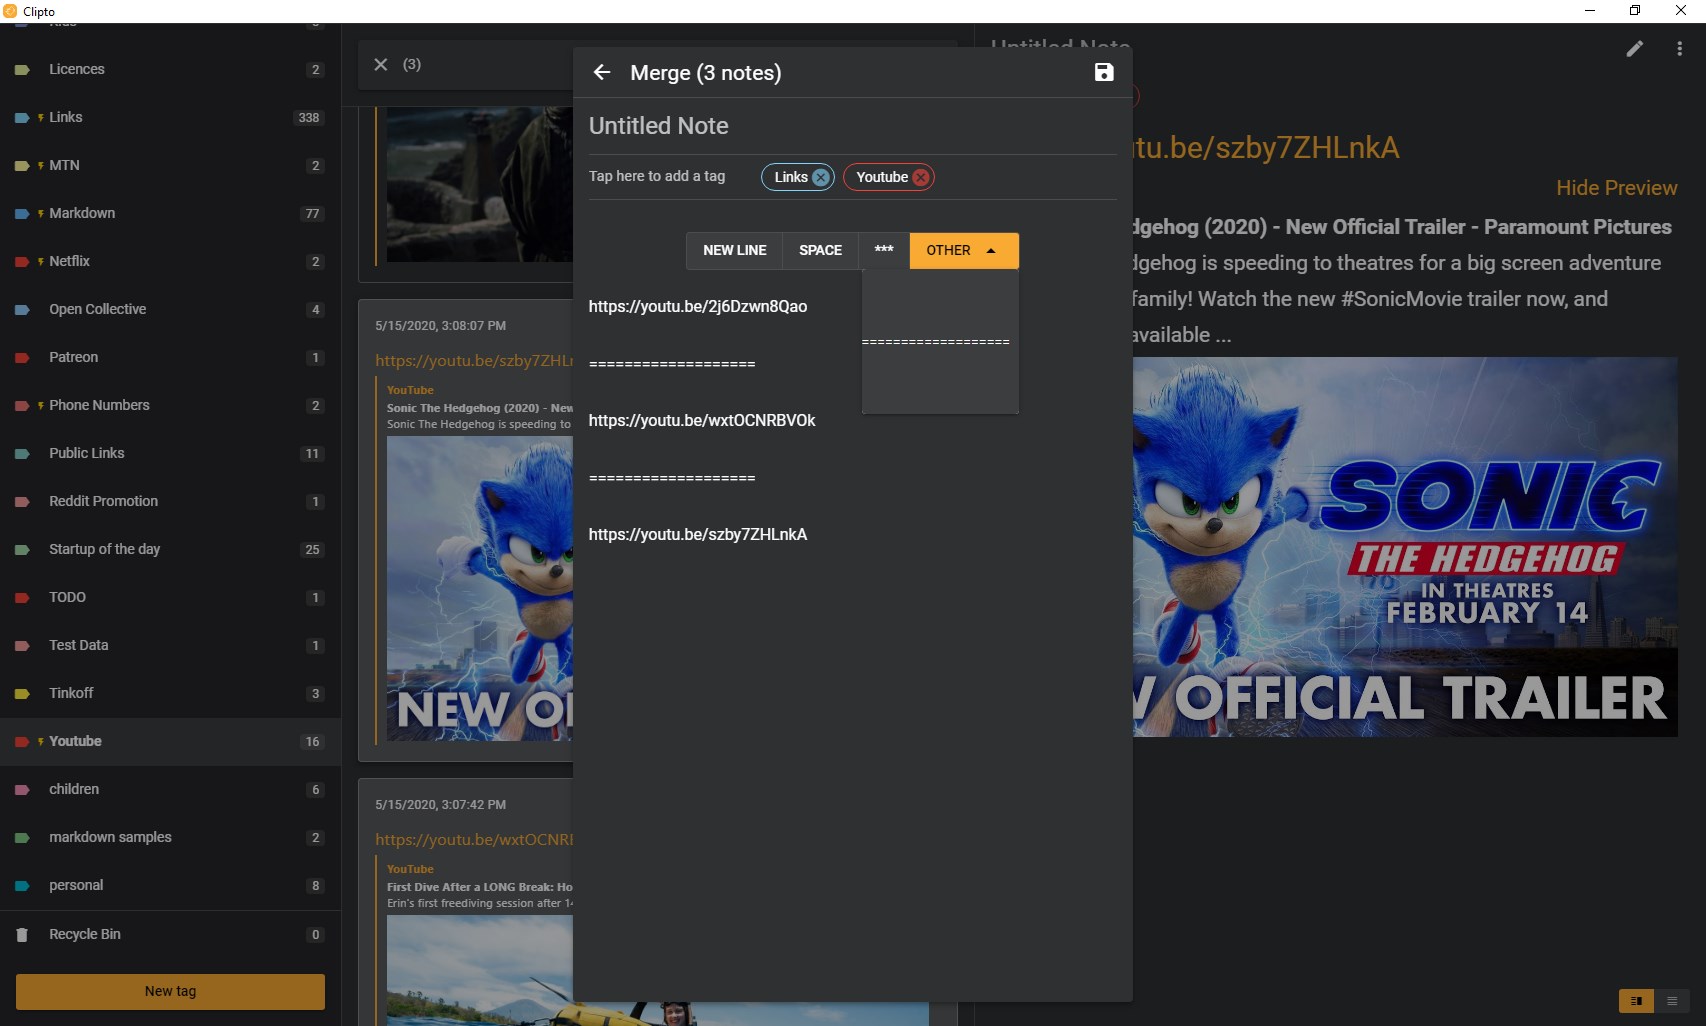Remove the Links tag chip

(x=821, y=177)
